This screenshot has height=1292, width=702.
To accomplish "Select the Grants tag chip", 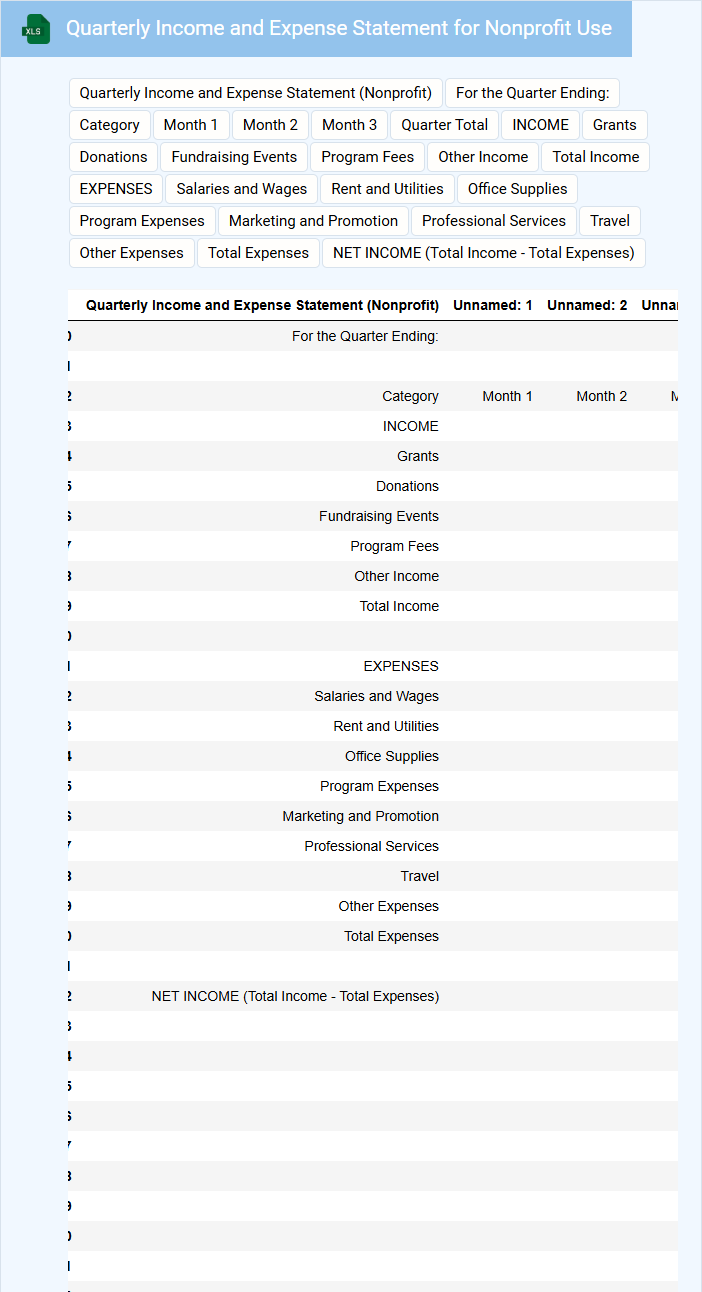I will (614, 125).
